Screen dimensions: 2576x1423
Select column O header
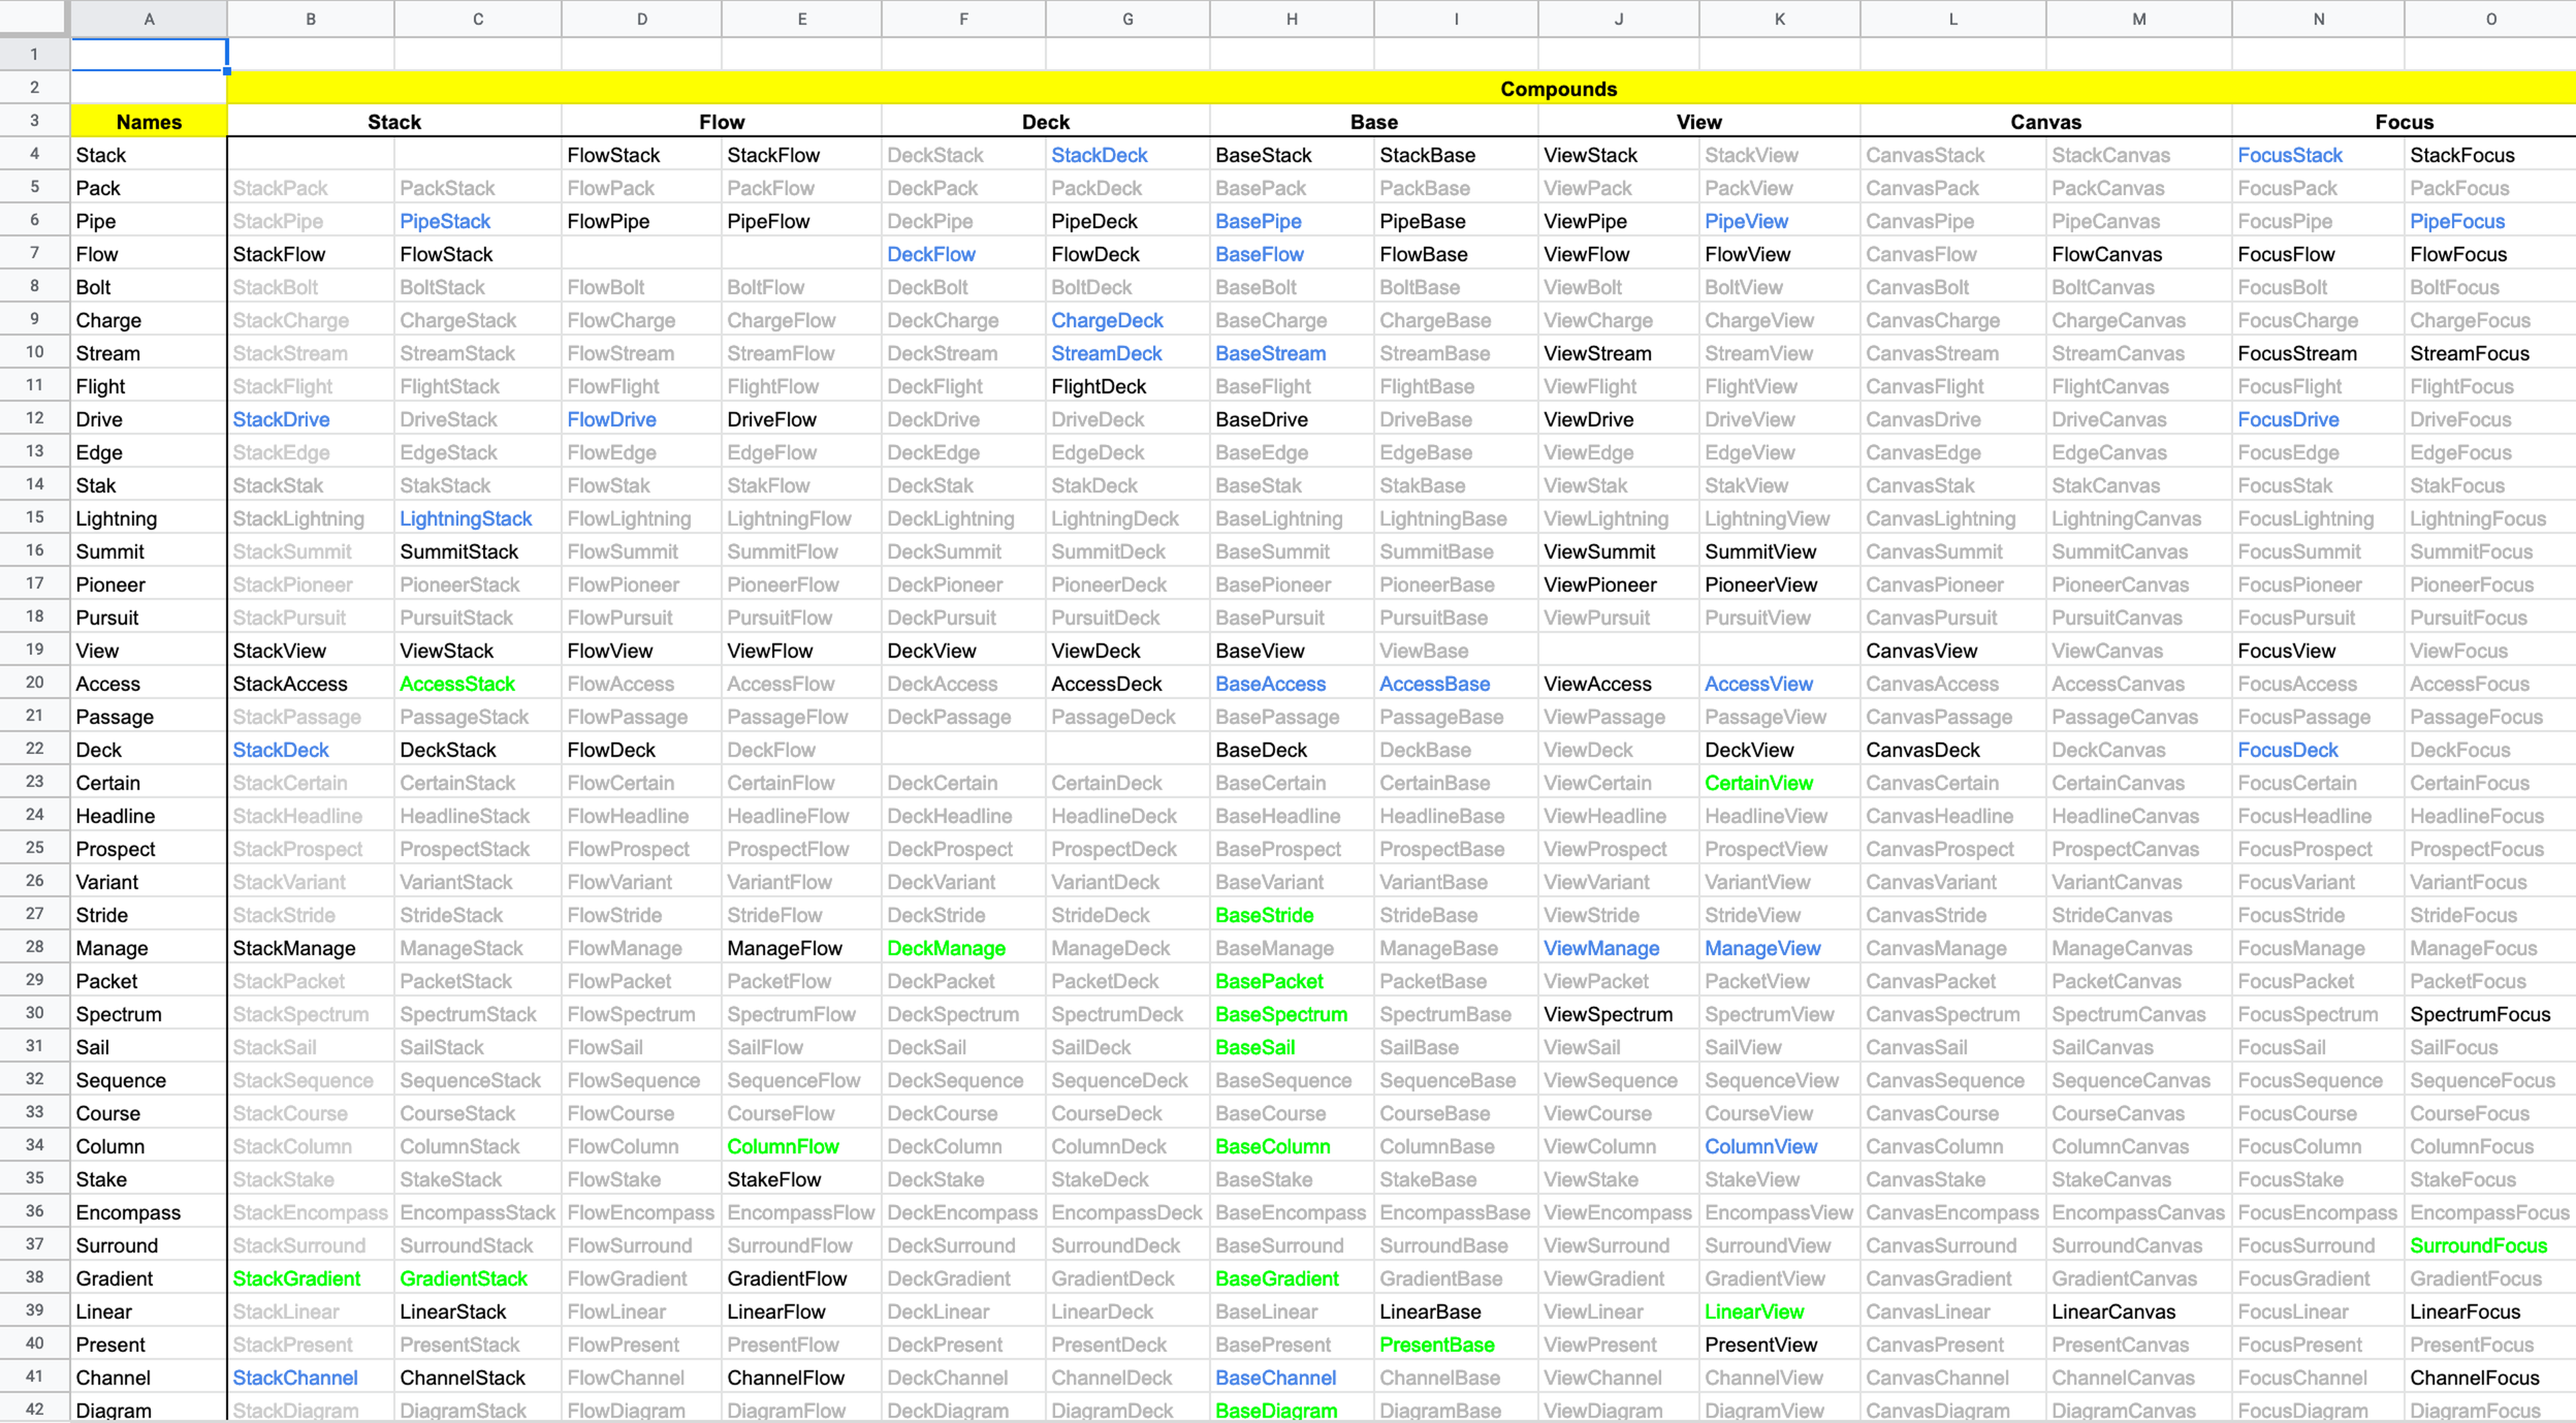pyautogui.click(x=2490, y=19)
